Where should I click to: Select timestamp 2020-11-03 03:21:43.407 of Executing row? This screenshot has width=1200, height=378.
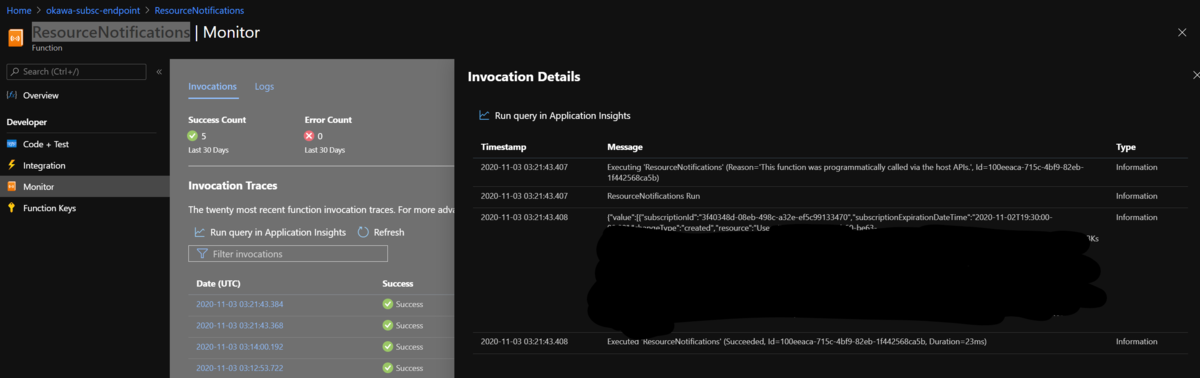[524, 167]
